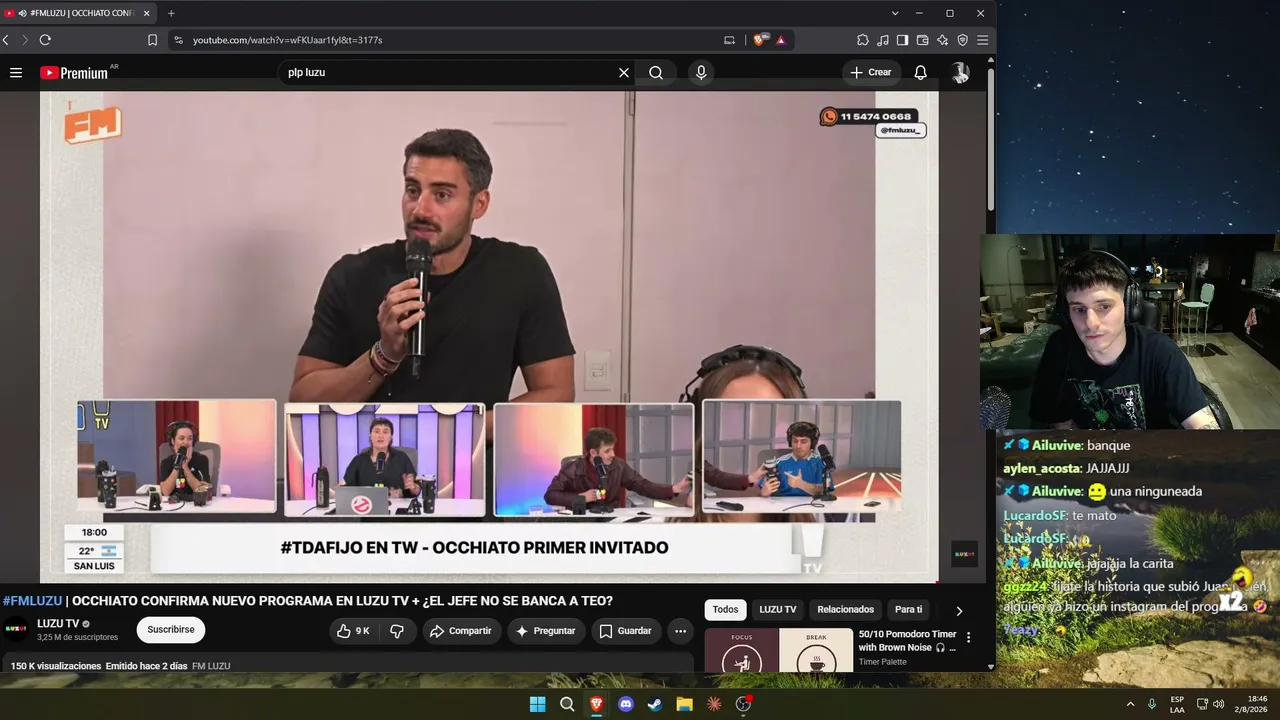Reload the page in the browser
Image resolution: width=1280 pixels, height=720 pixels.
[x=45, y=40]
